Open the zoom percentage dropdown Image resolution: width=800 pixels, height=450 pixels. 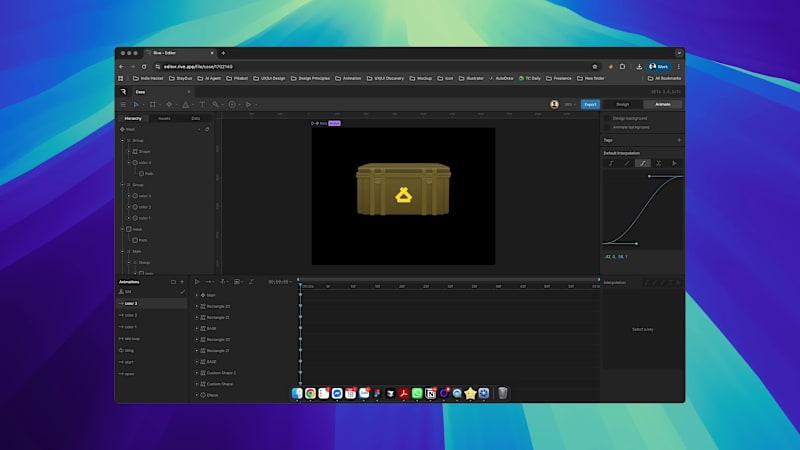click(568, 104)
